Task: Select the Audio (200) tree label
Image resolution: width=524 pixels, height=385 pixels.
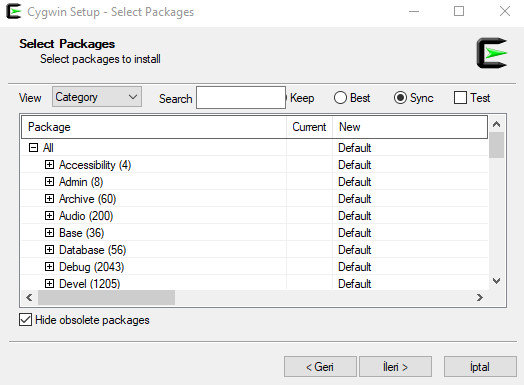Action: coord(86,216)
